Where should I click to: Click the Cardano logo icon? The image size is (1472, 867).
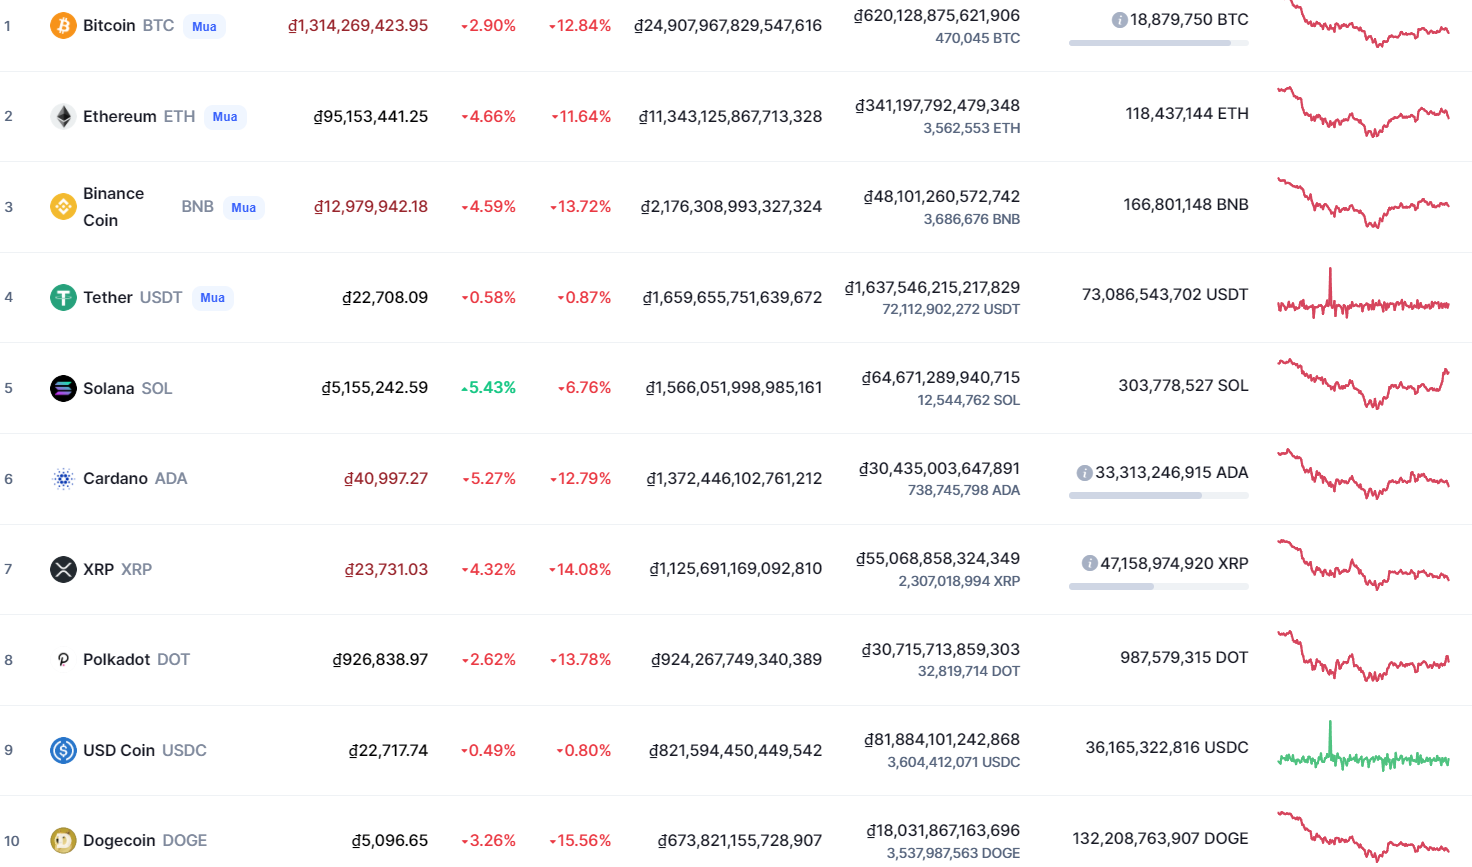pos(63,479)
